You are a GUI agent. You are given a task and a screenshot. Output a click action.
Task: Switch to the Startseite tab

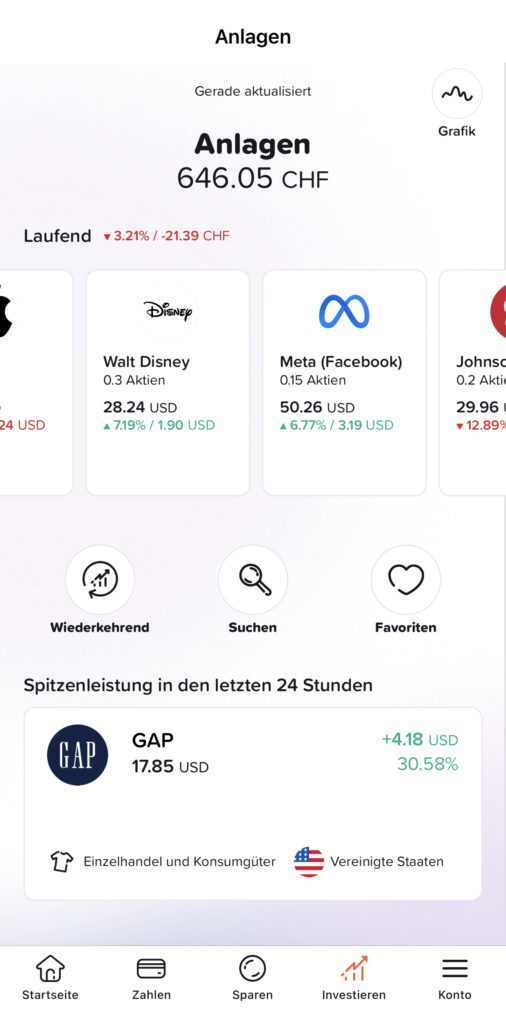click(x=50, y=978)
